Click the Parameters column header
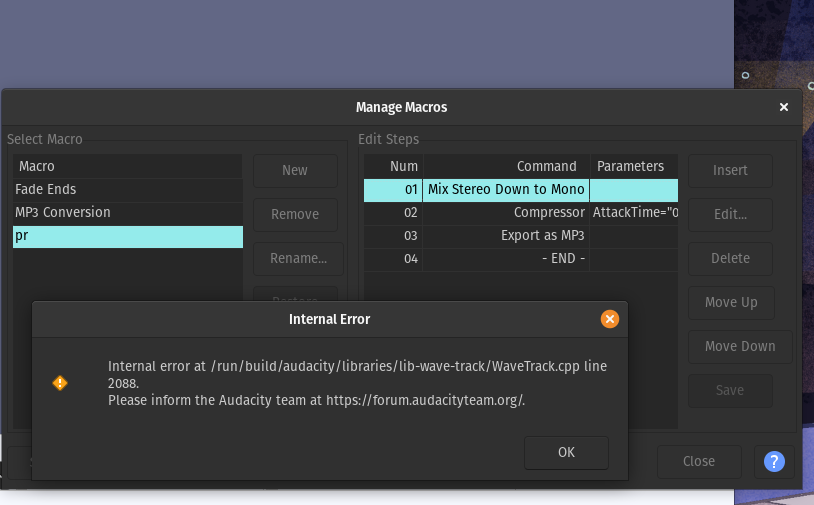Image resolution: width=814 pixels, height=505 pixels. (634, 166)
